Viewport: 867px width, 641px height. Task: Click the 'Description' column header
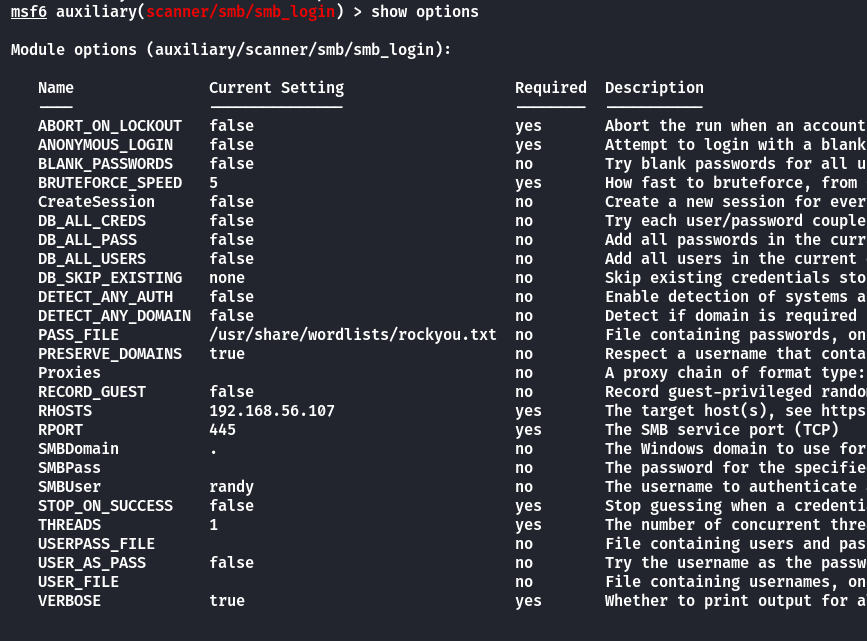[x=654, y=88]
